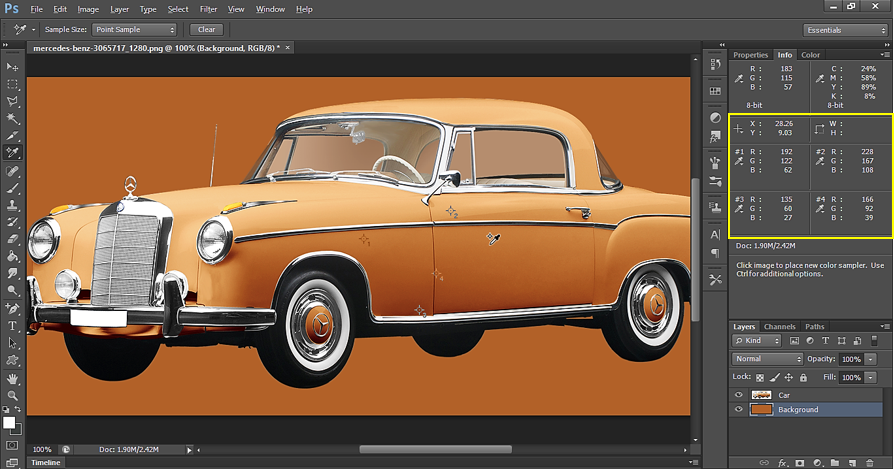Select the Zoom tool

[12, 395]
